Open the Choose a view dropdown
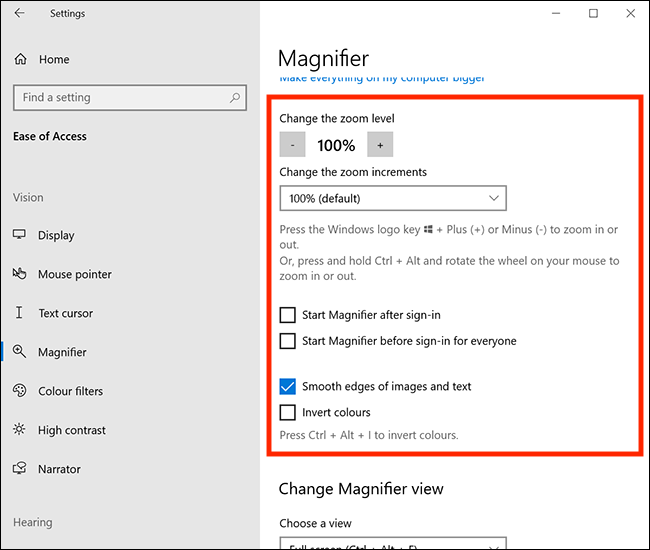 coord(393,544)
